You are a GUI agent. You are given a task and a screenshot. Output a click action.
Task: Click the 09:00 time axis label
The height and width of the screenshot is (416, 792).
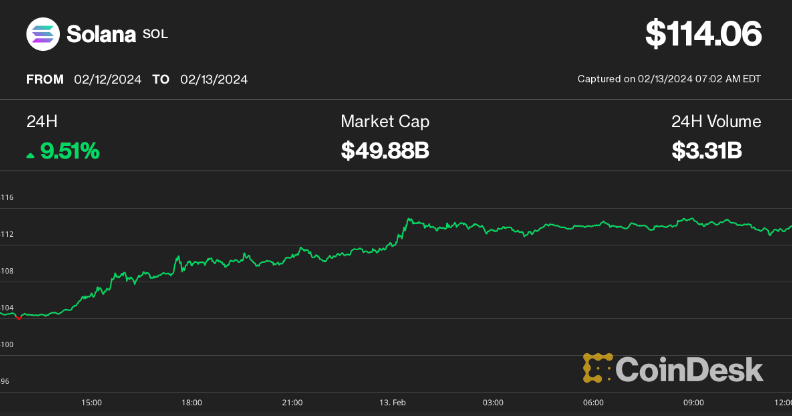pos(694,402)
